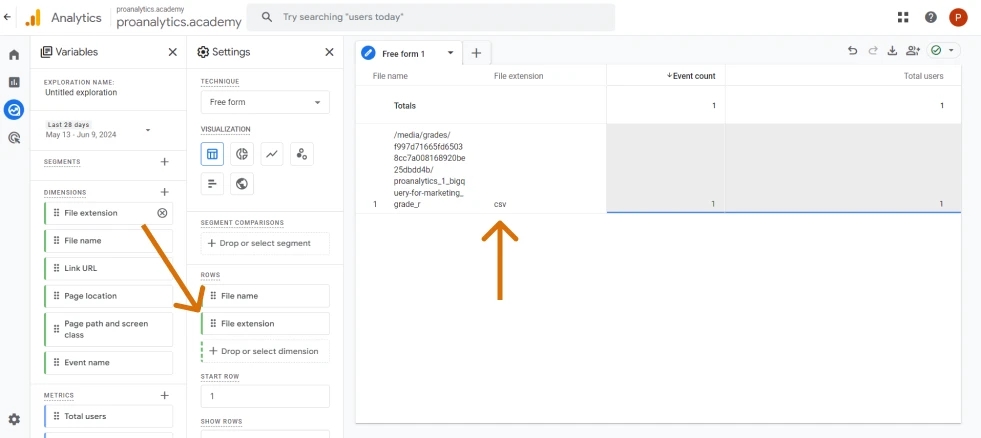
Task: Select the bar chart visualization
Action: [212, 183]
